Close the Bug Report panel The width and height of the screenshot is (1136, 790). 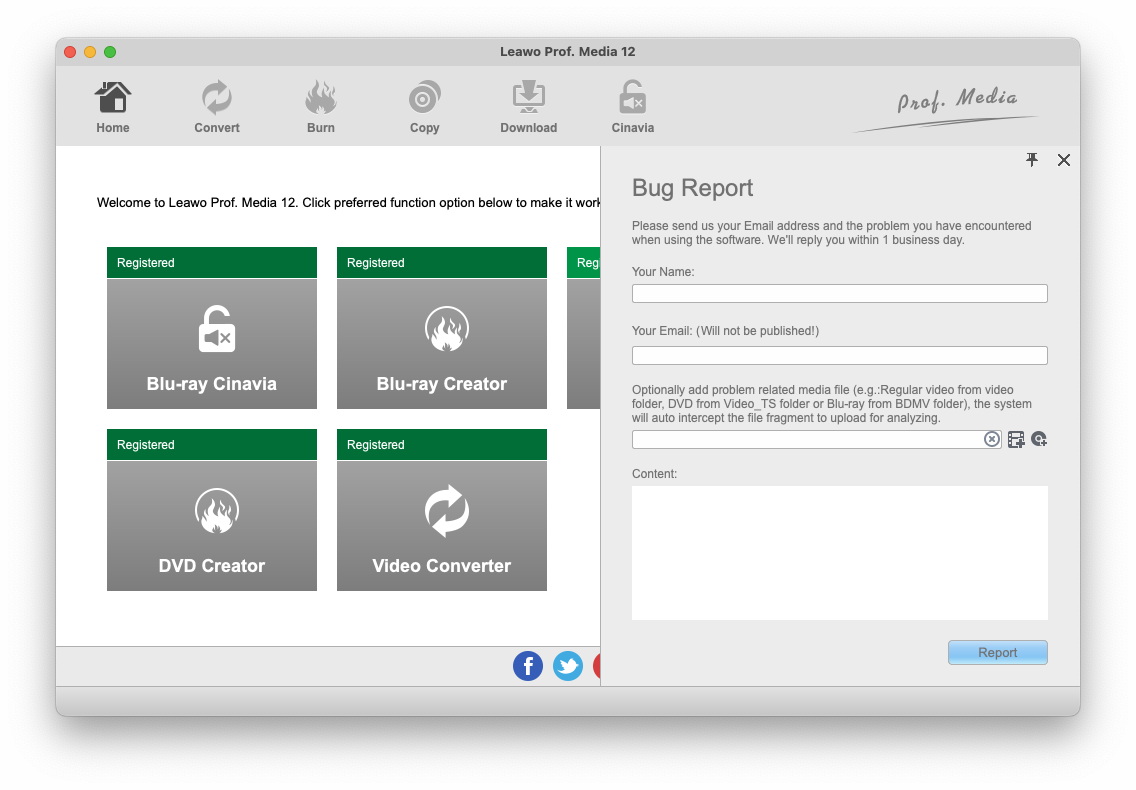(1064, 160)
